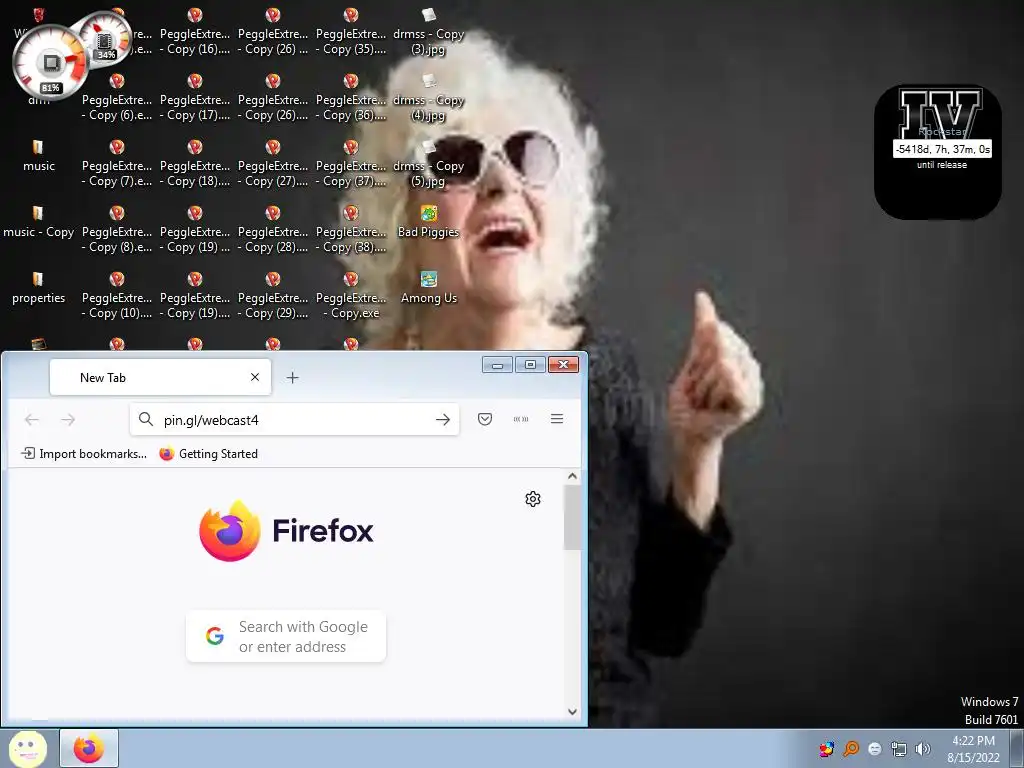Select the Bad Piggies shortcut
Viewport: 1024px width, 768px height.
(x=428, y=222)
